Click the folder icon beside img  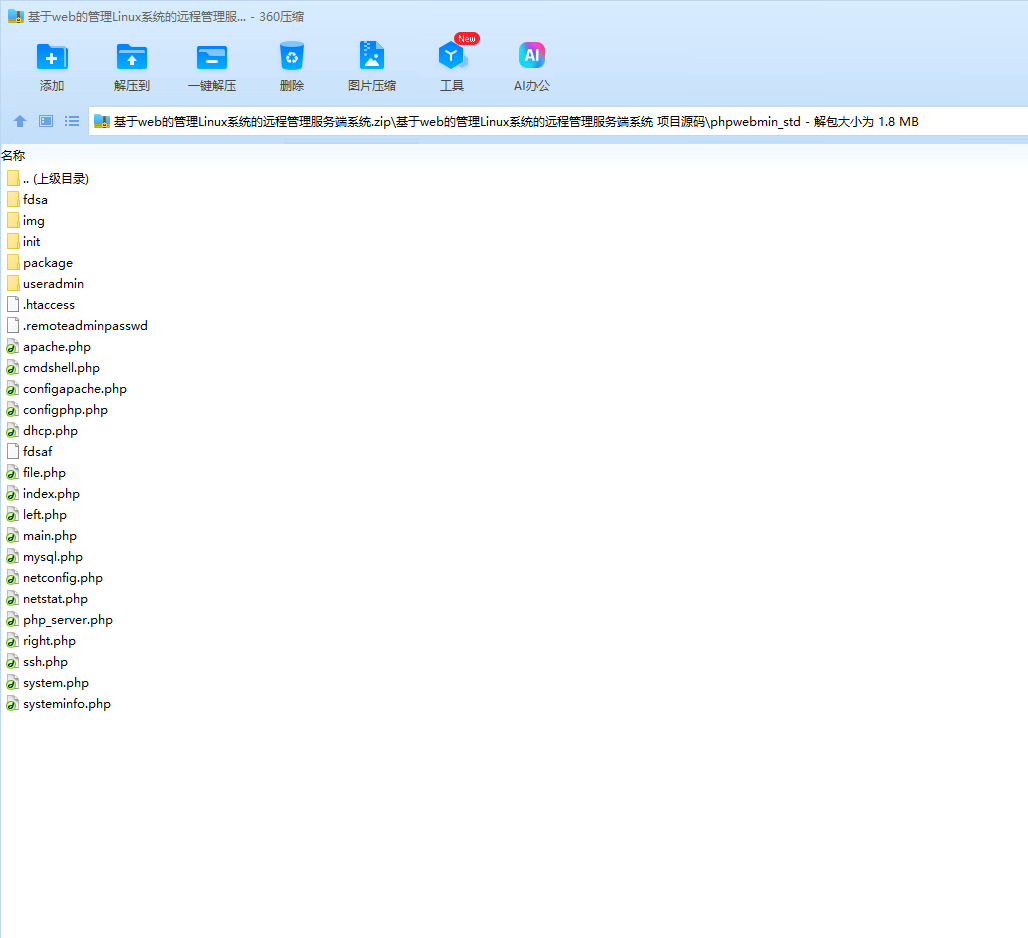click(12, 220)
